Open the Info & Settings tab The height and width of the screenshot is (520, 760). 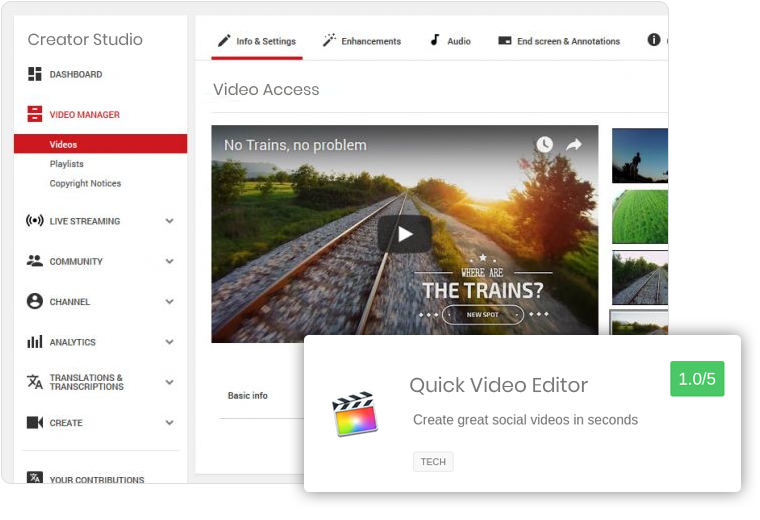pos(257,42)
